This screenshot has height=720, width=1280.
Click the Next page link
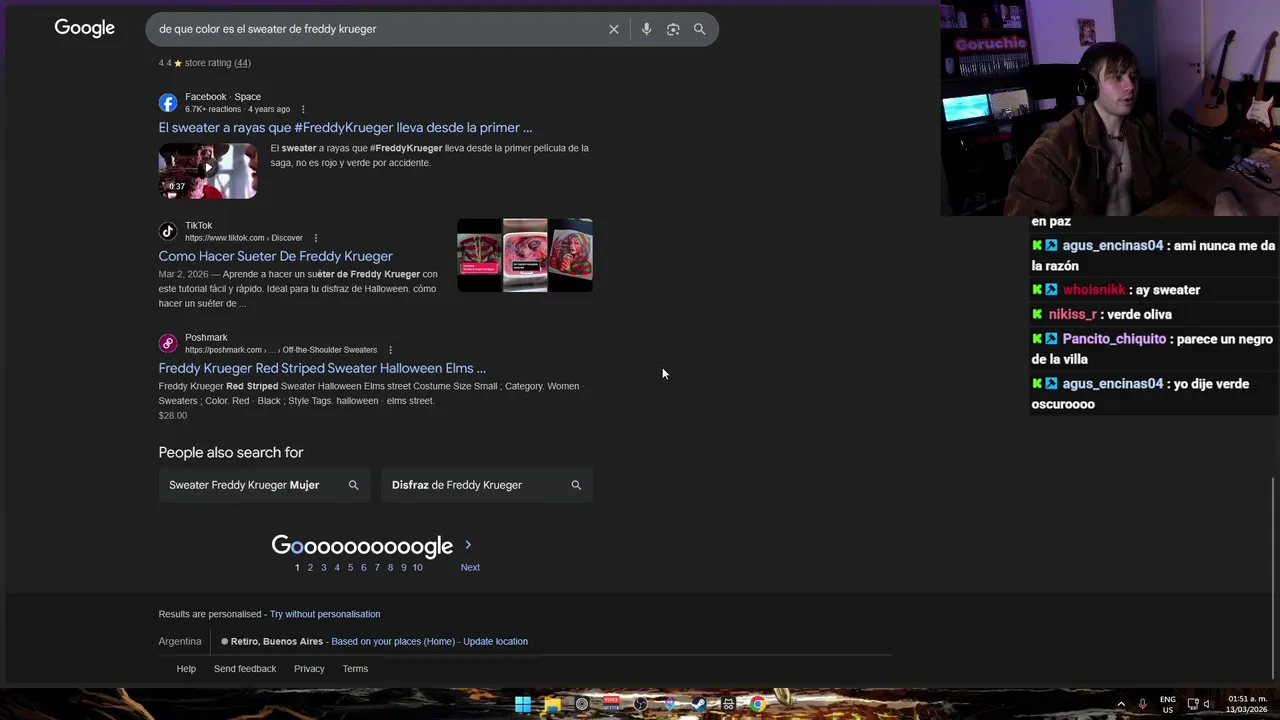(470, 567)
